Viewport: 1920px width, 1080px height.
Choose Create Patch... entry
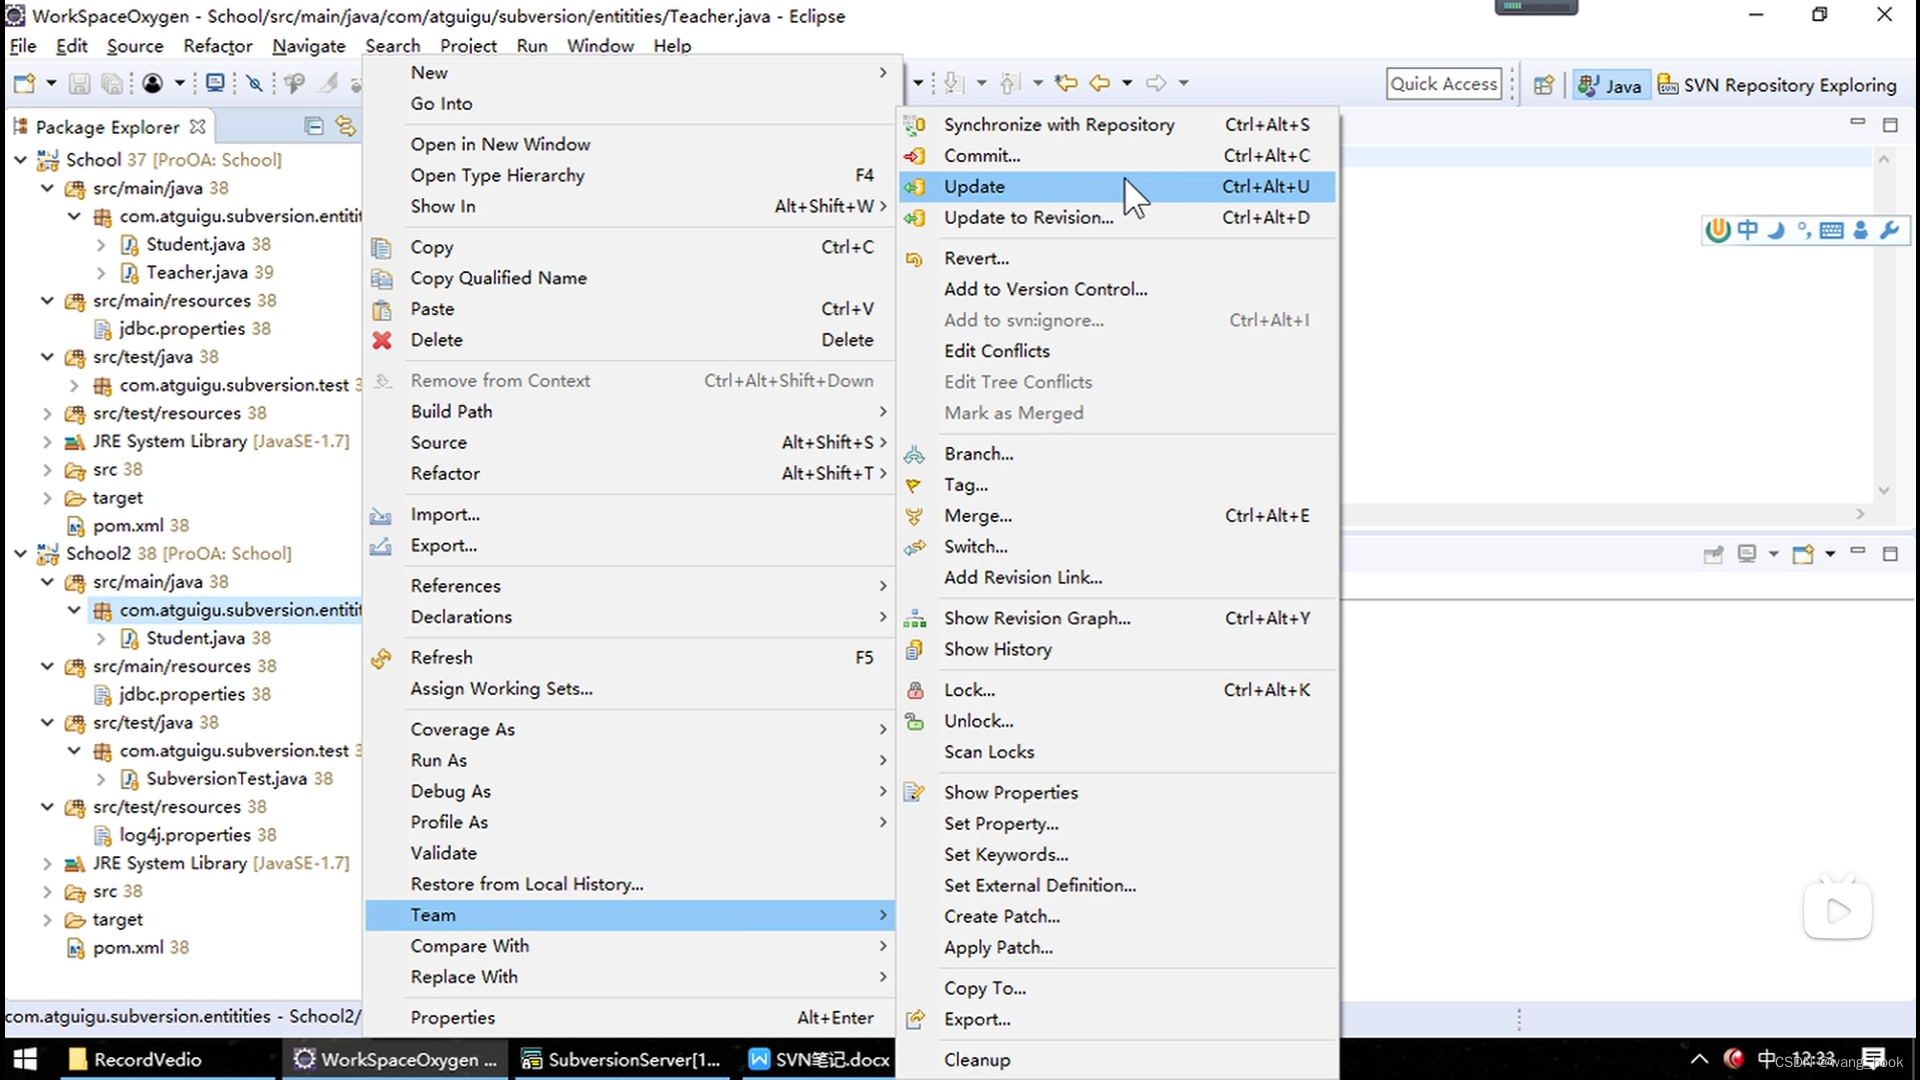tap(1117, 916)
